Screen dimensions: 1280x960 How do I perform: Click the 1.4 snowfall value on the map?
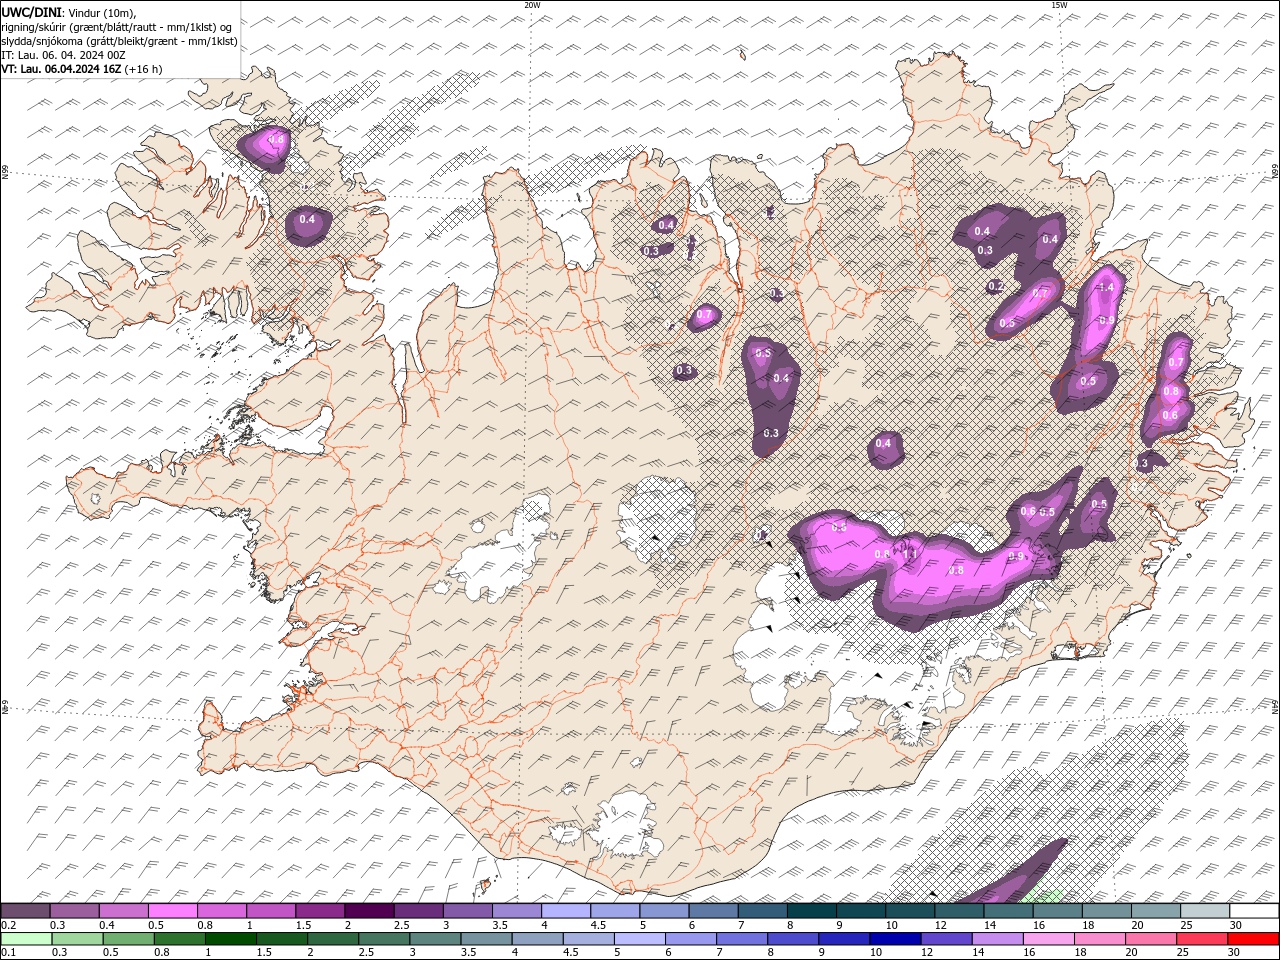[1105, 288]
